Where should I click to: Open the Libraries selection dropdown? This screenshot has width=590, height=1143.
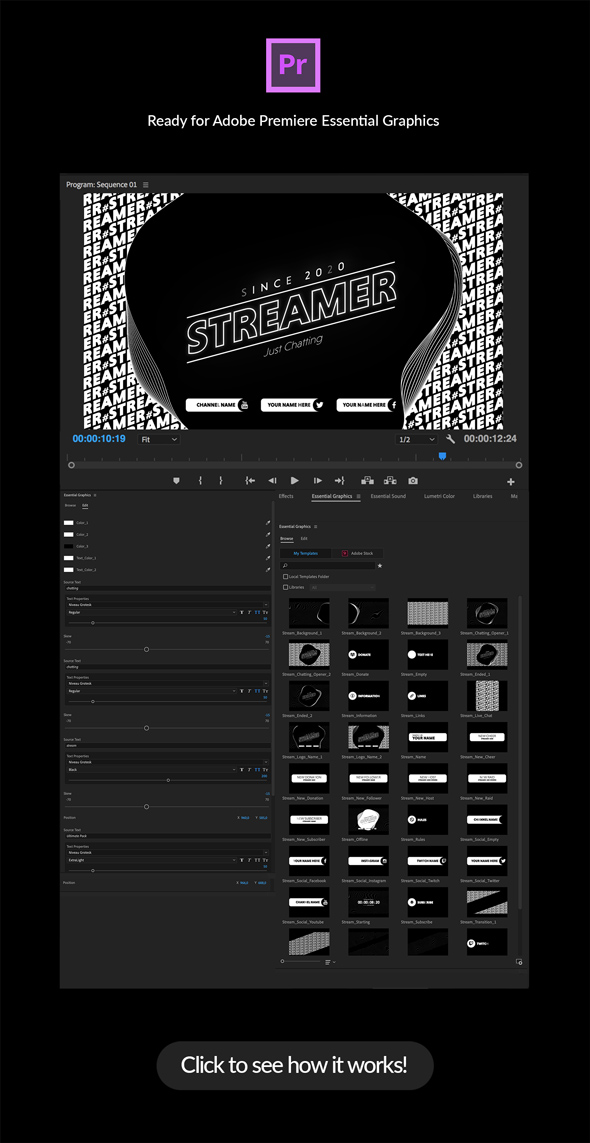(x=342, y=587)
